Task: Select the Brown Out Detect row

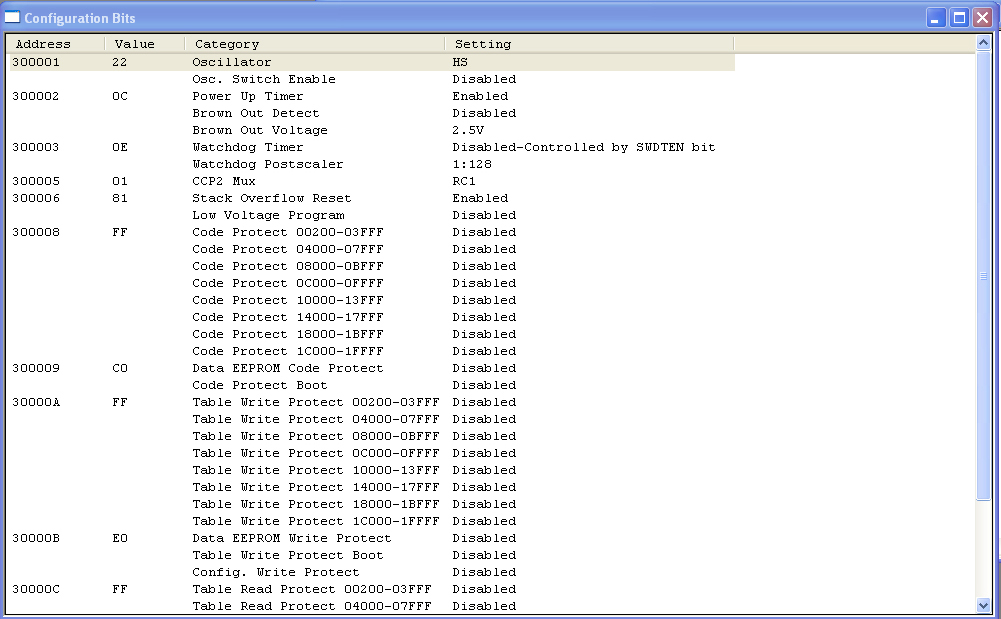Action: (372, 113)
